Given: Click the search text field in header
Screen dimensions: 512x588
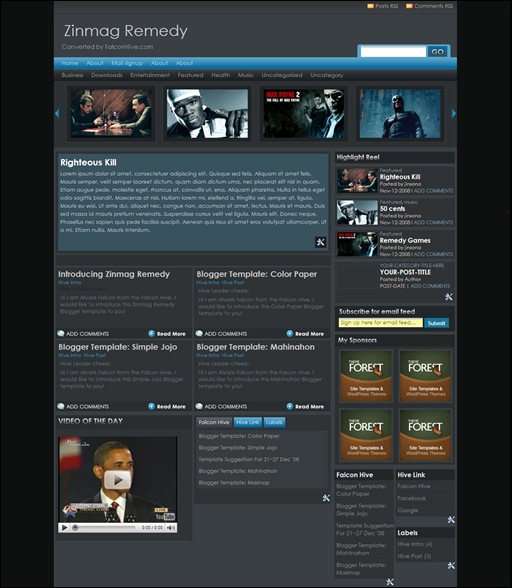Looking at the screenshot, I should (x=393, y=52).
